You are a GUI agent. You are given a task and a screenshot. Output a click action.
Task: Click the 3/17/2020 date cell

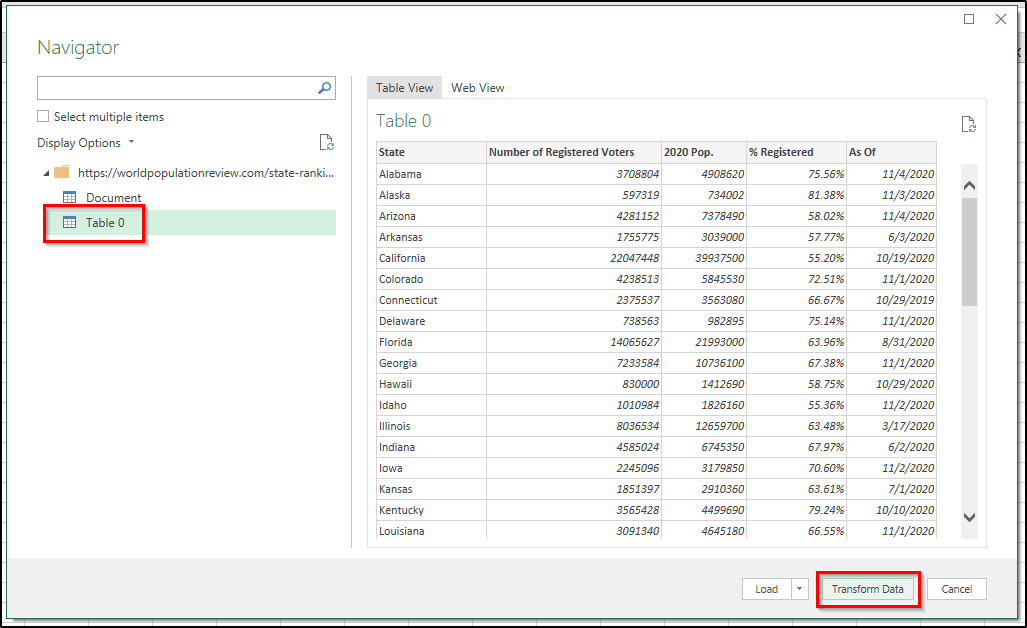(891, 426)
